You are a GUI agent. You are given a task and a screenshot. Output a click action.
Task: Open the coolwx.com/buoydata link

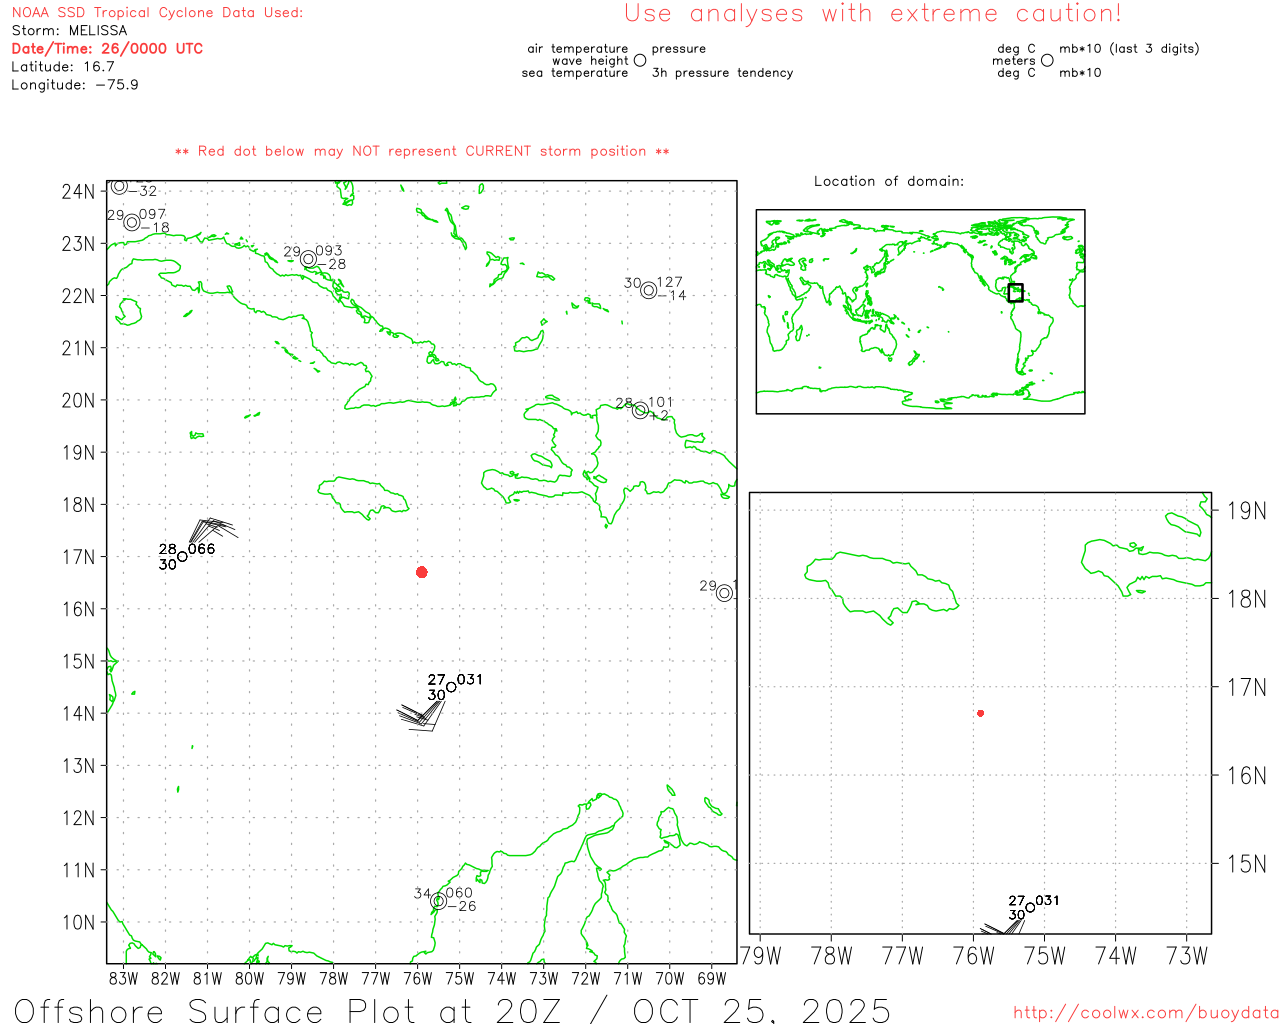(x=1146, y=1012)
